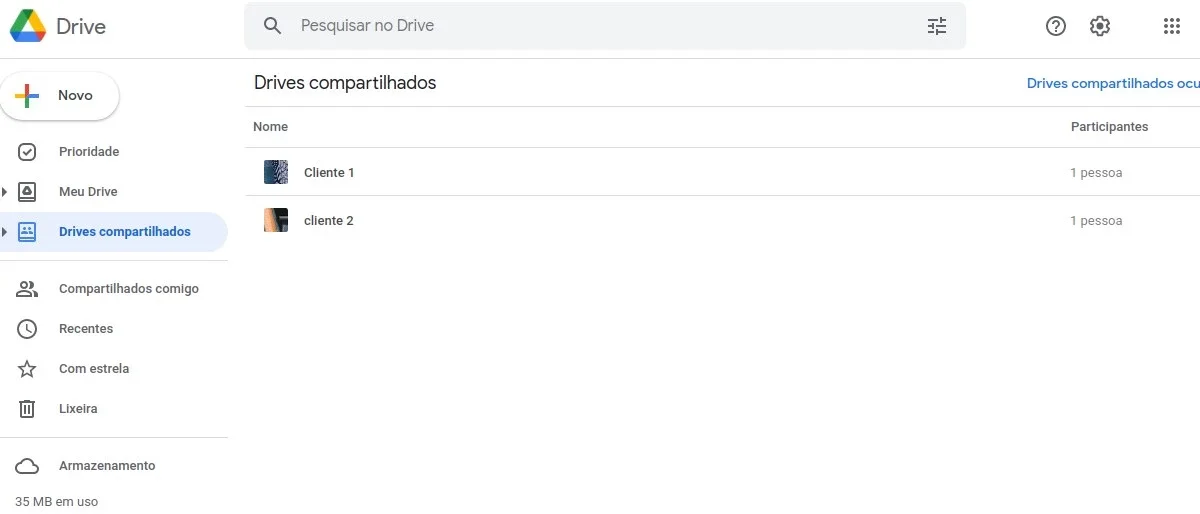Open Settings gear icon

tap(1100, 26)
